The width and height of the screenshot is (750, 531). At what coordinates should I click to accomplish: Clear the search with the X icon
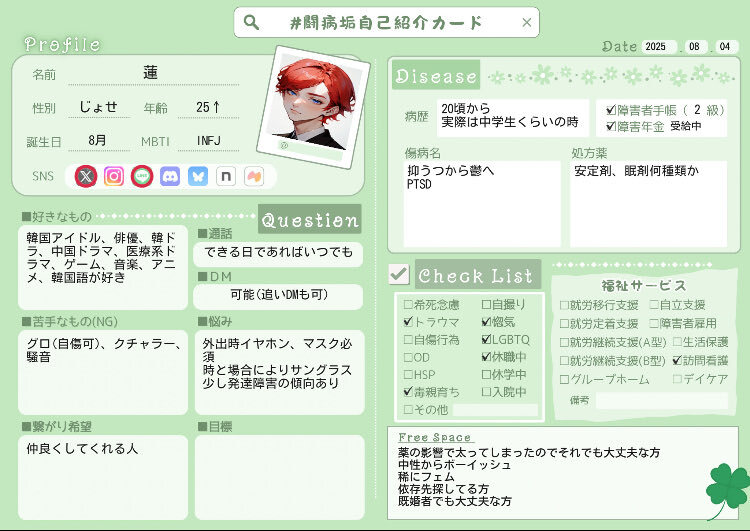coord(527,23)
